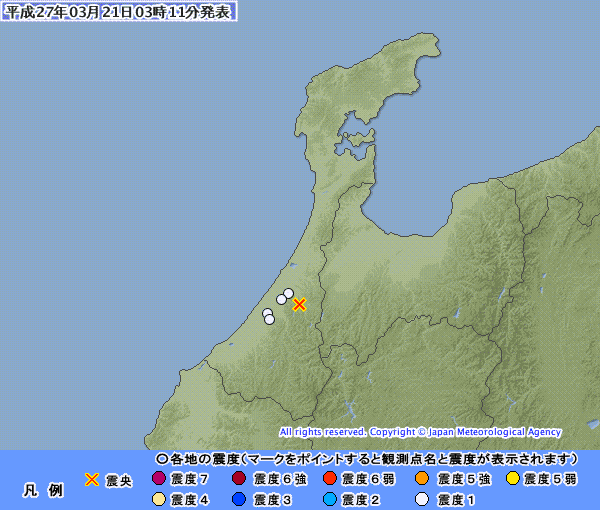
Task: Click the 震度1 white legend circle
Action: 422,499
